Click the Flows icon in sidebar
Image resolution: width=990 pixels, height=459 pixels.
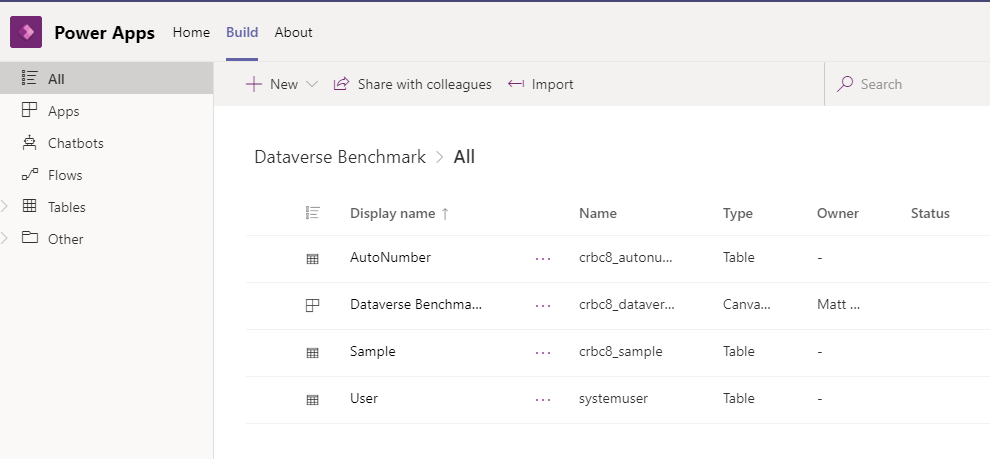[x=29, y=175]
